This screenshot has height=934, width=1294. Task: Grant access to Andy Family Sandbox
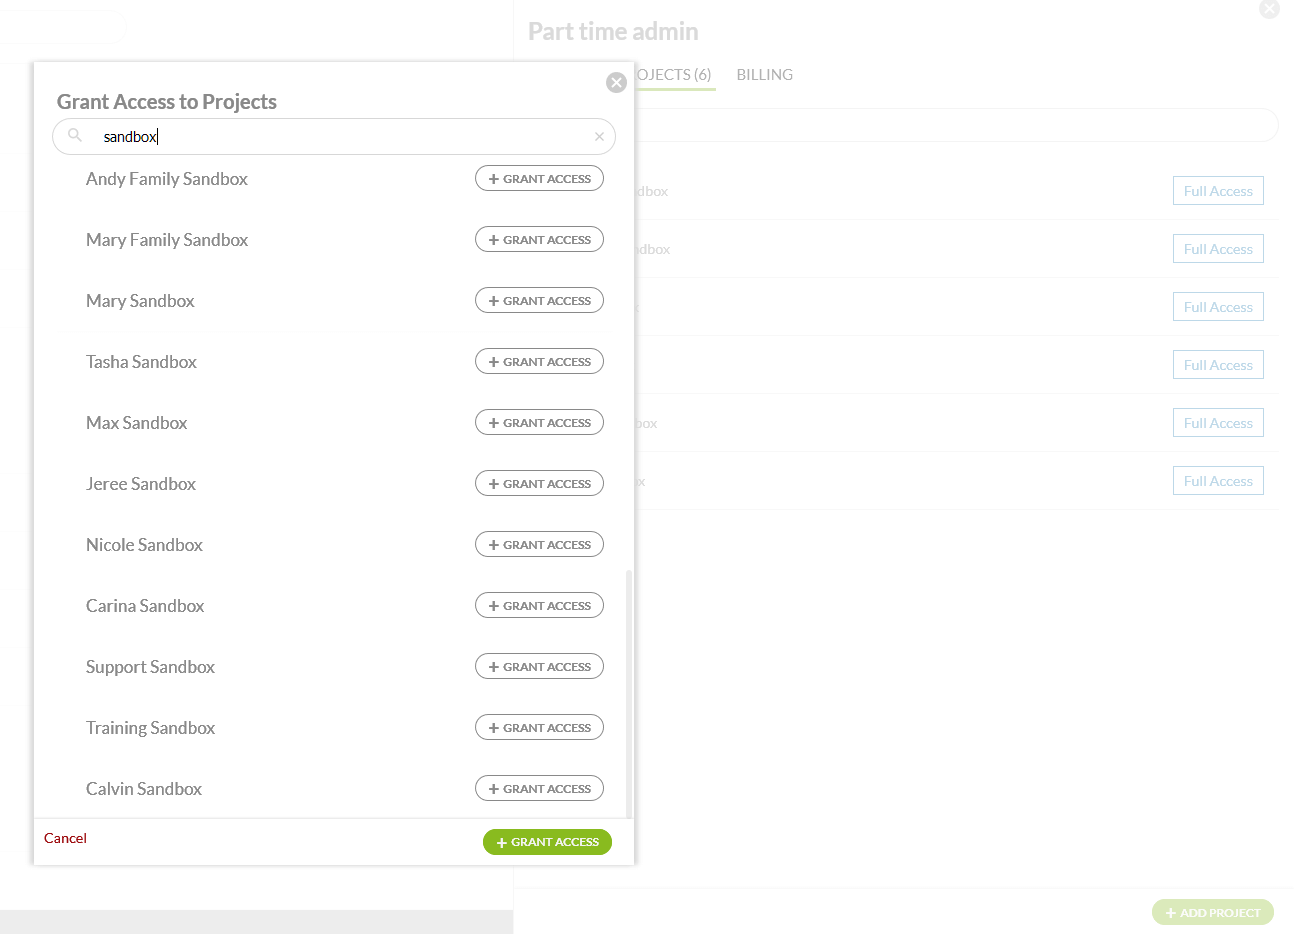coord(539,179)
